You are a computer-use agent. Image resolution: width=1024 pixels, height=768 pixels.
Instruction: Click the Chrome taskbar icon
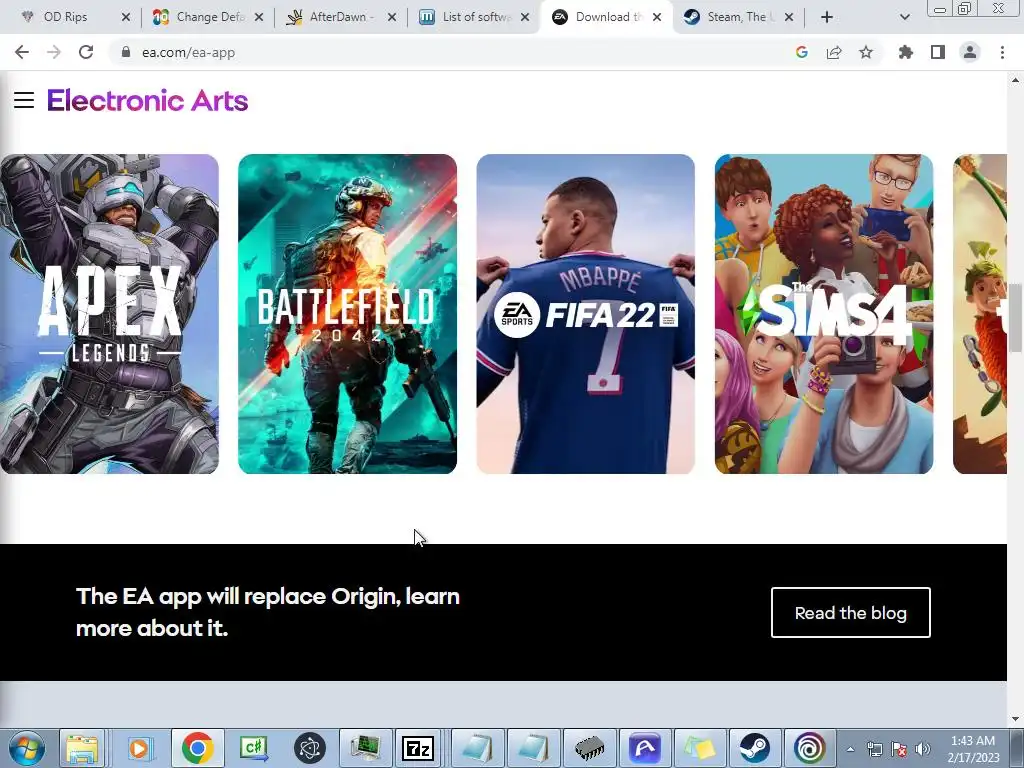pos(197,748)
